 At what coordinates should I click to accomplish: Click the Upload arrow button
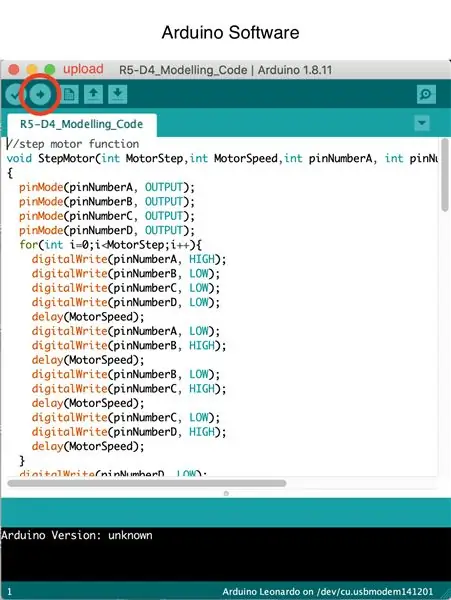click(x=40, y=94)
